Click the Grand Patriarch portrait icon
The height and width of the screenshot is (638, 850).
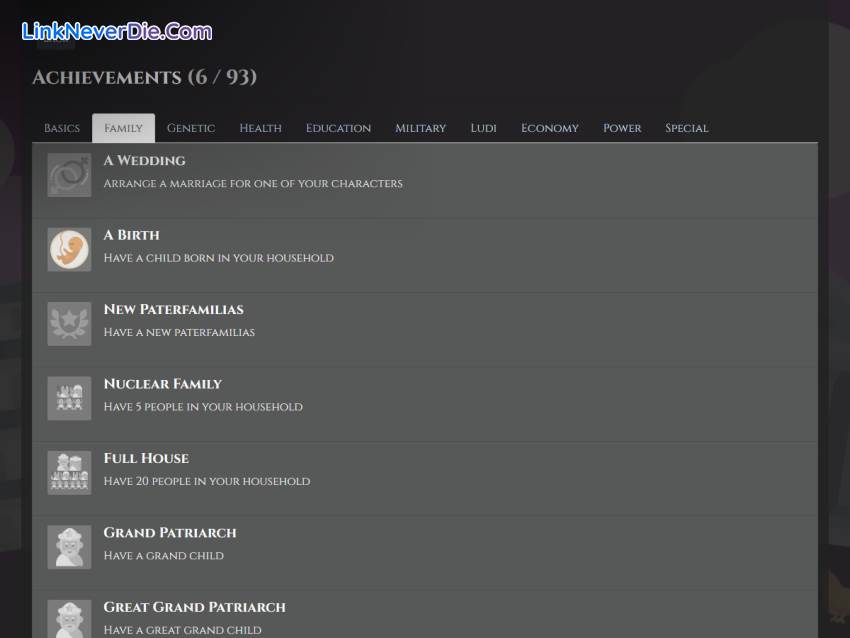[x=69, y=547]
